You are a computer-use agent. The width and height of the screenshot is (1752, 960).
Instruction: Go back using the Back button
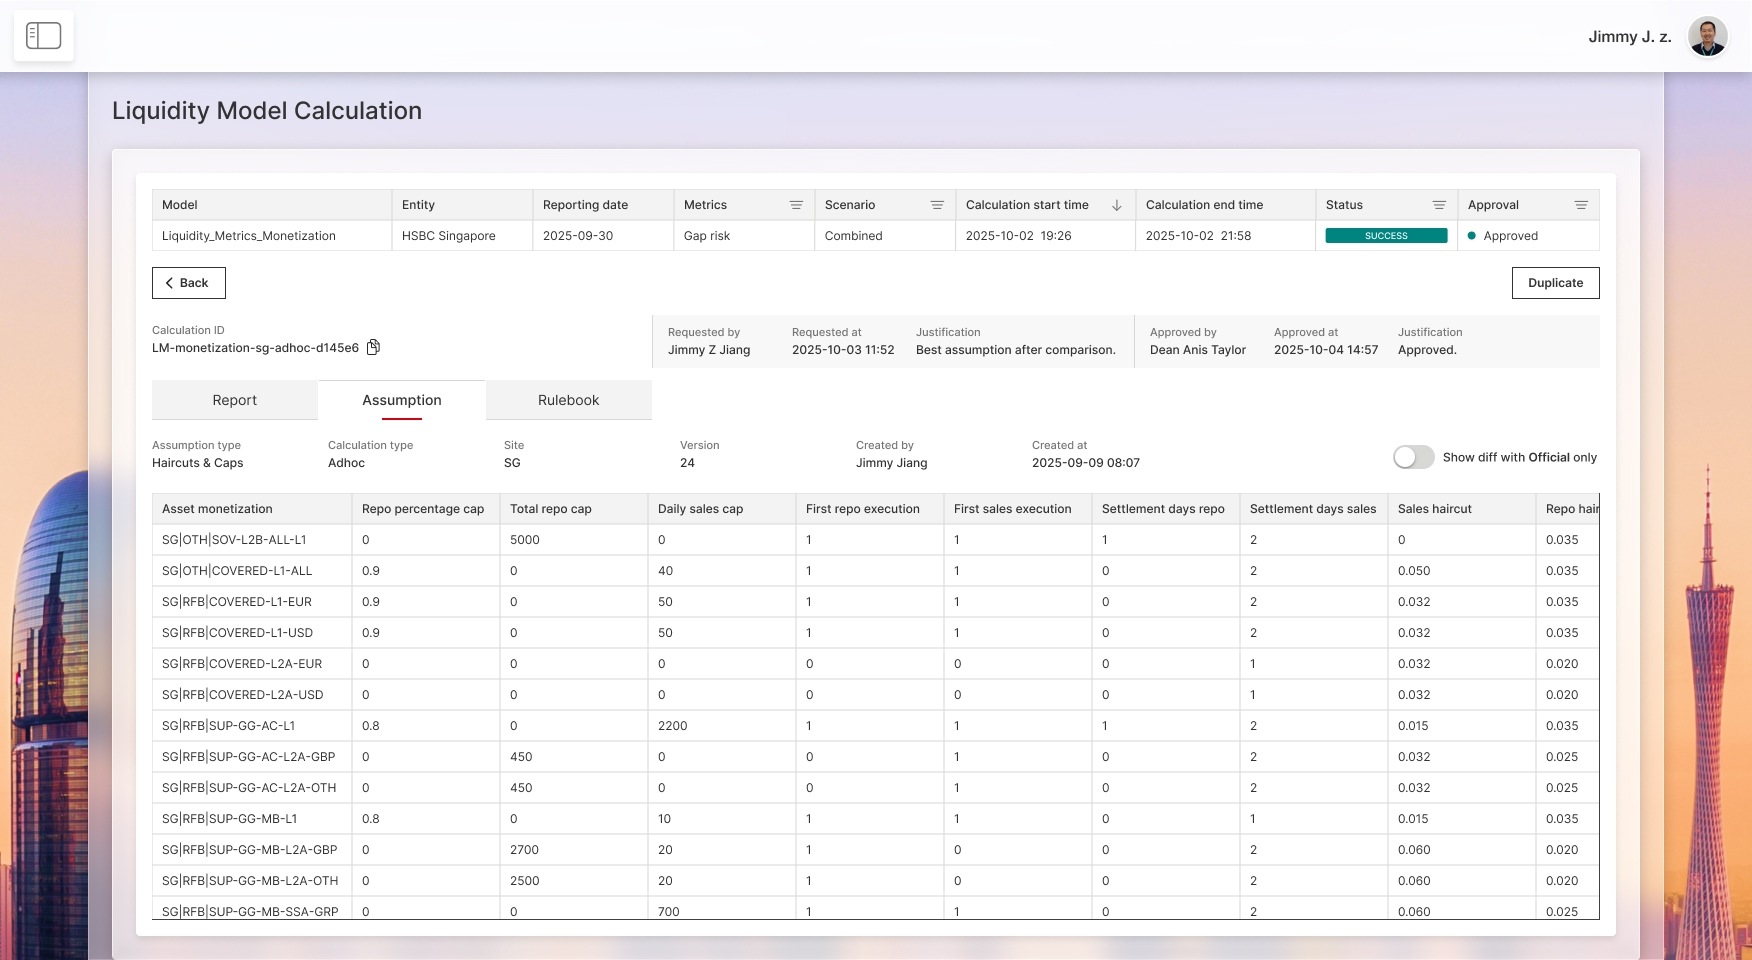(188, 283)
